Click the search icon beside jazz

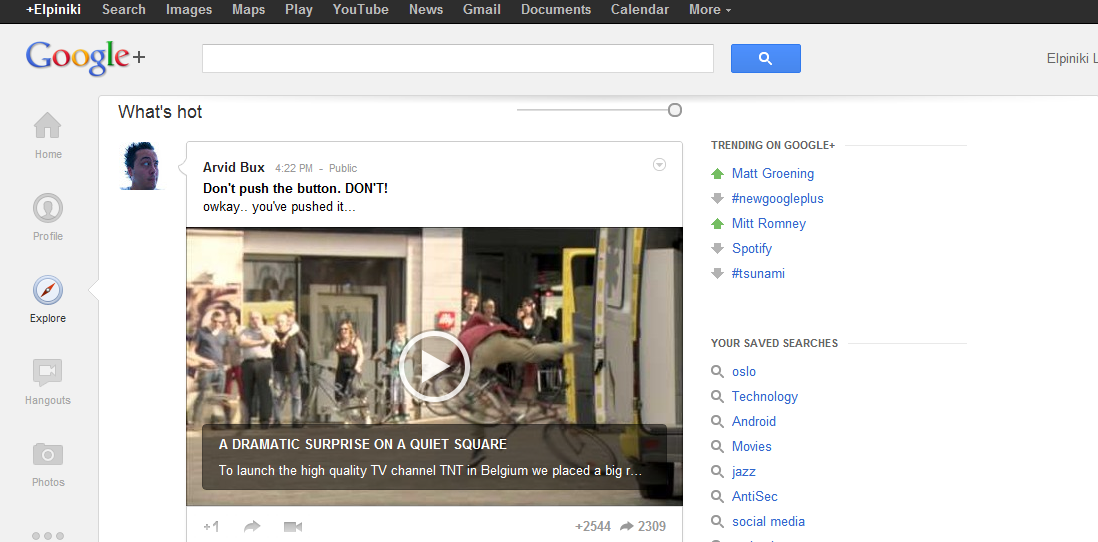tap(717, 472)
